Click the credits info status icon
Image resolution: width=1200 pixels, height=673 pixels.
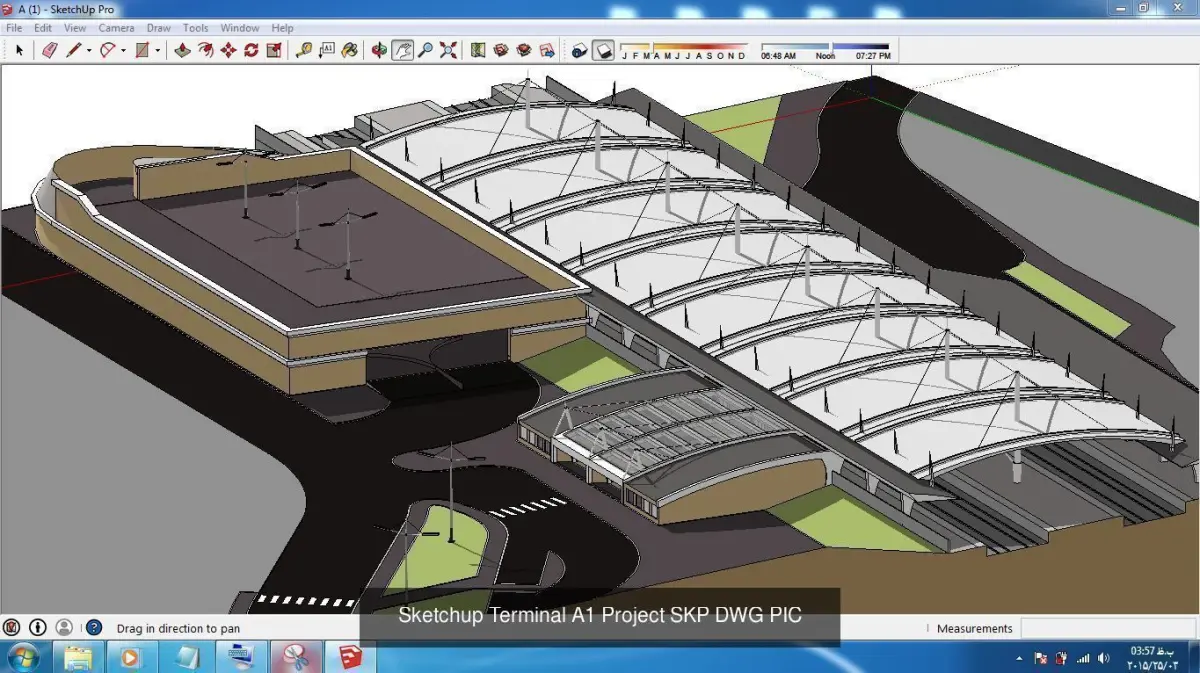pyautogui.click(x=38, y=628)
